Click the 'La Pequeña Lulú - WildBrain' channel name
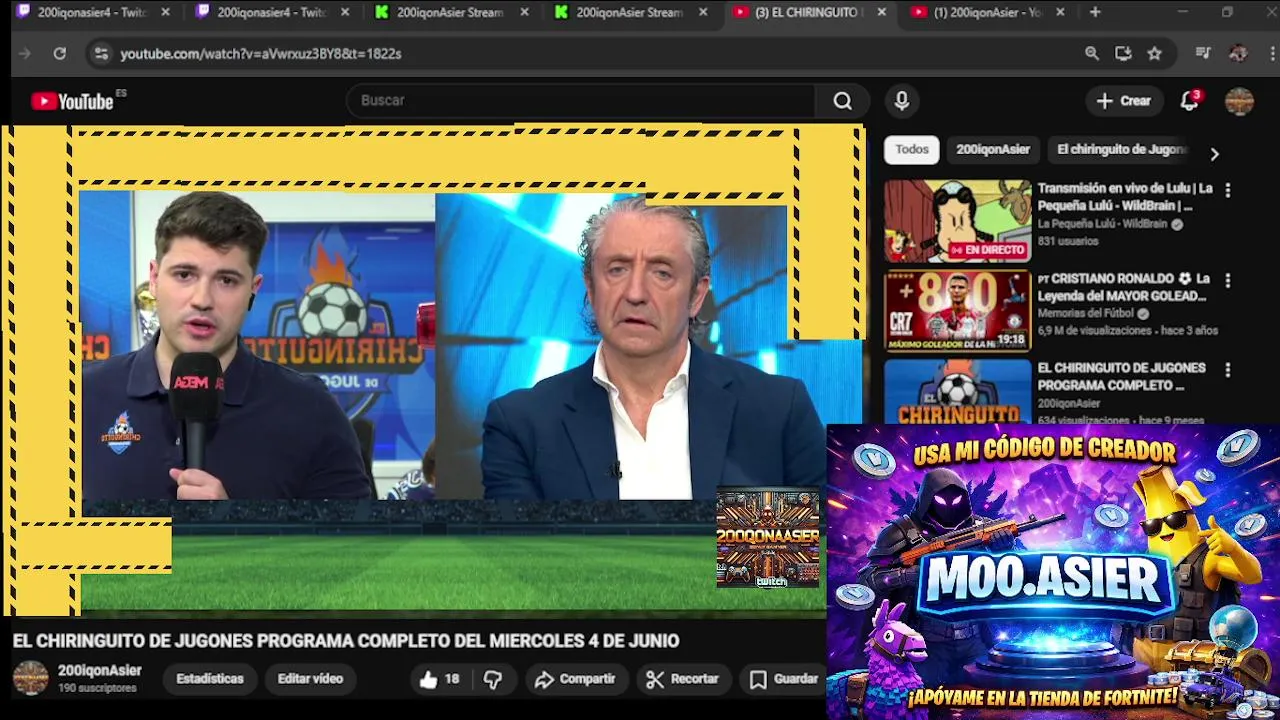1280x720 pixels. [1102, 224]
